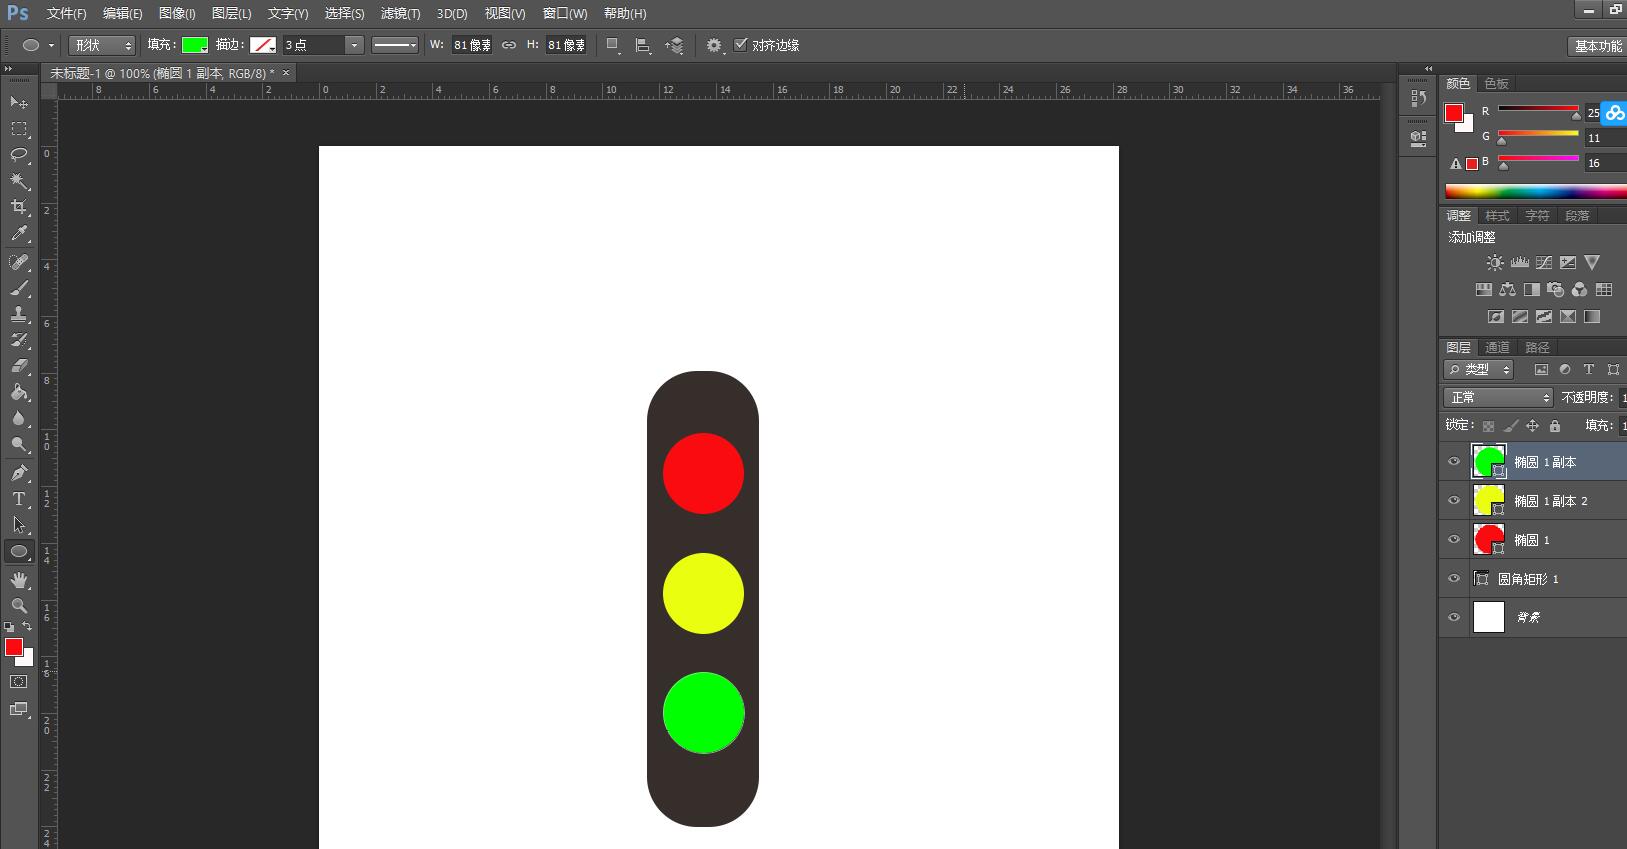The image size is (1627, 849).
Task: Select the Crop tool
Action: tap(19, 207)
